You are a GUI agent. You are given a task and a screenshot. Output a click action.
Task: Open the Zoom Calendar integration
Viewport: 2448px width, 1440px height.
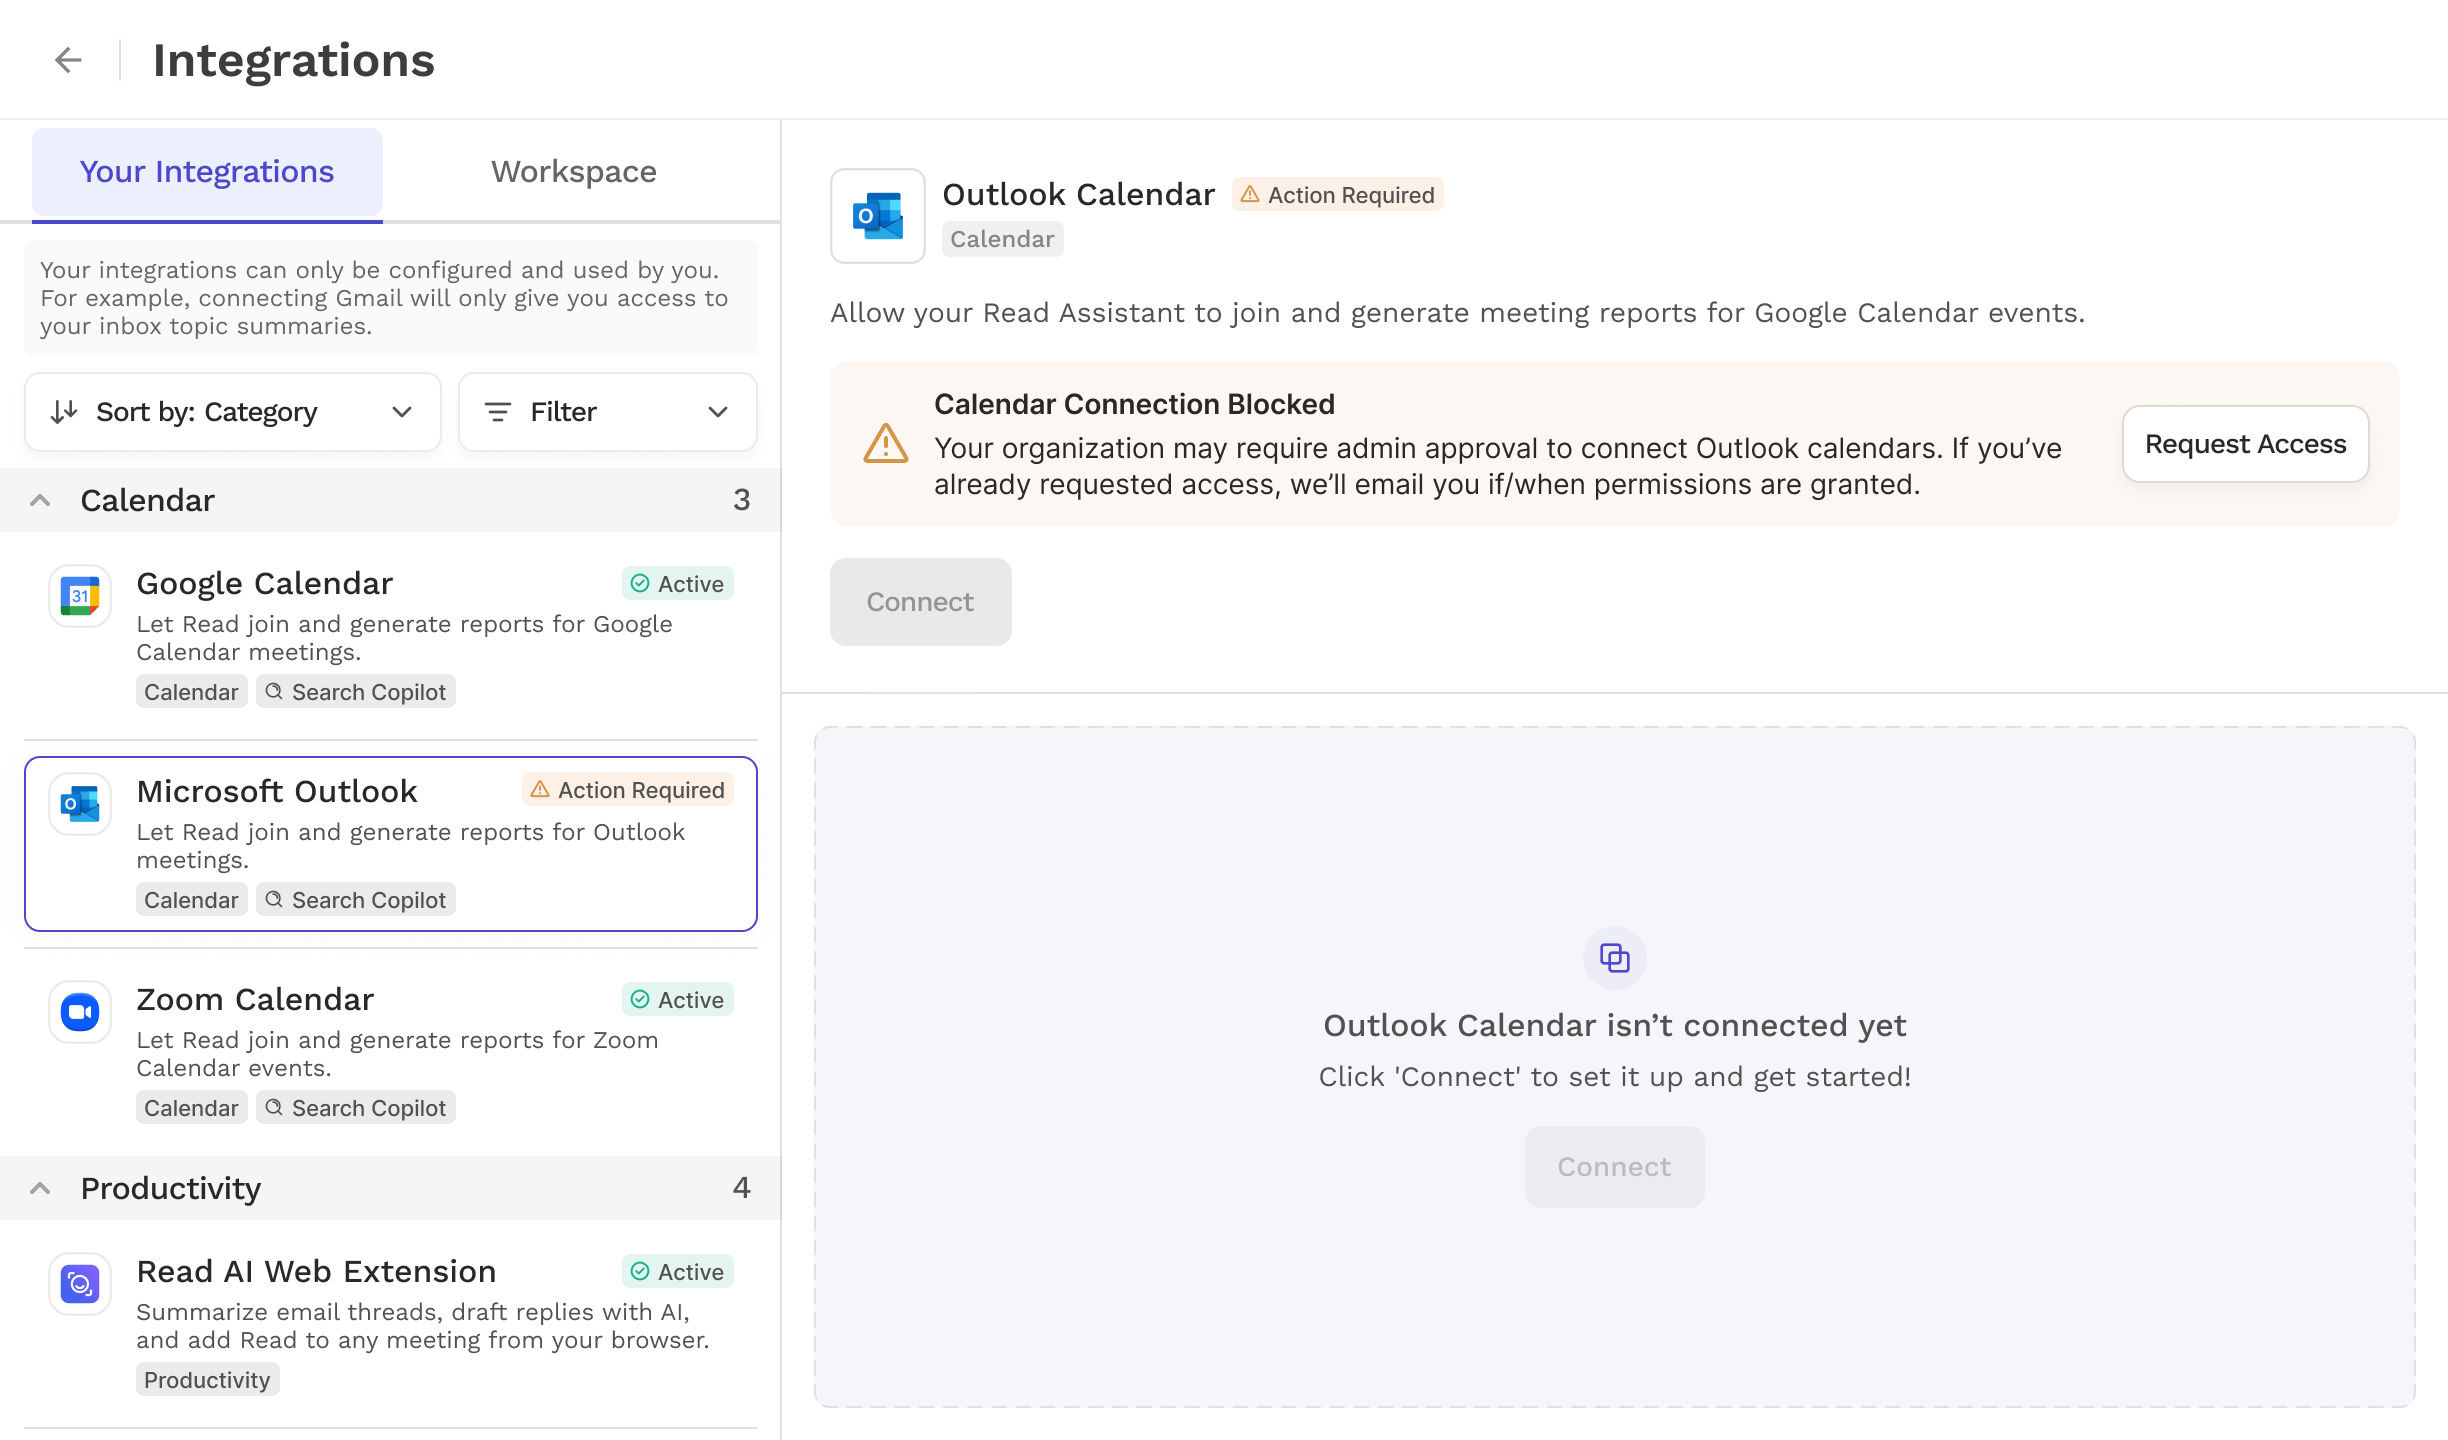391,1052
